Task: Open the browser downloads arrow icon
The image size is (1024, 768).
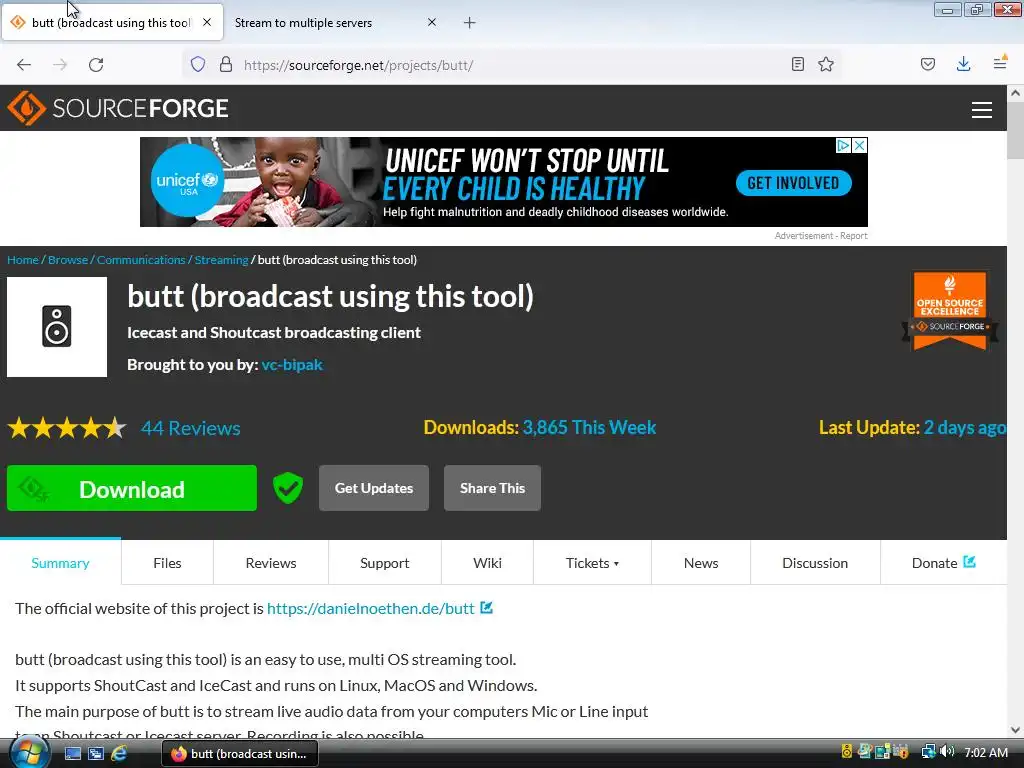Action: [x=963, y=64]
